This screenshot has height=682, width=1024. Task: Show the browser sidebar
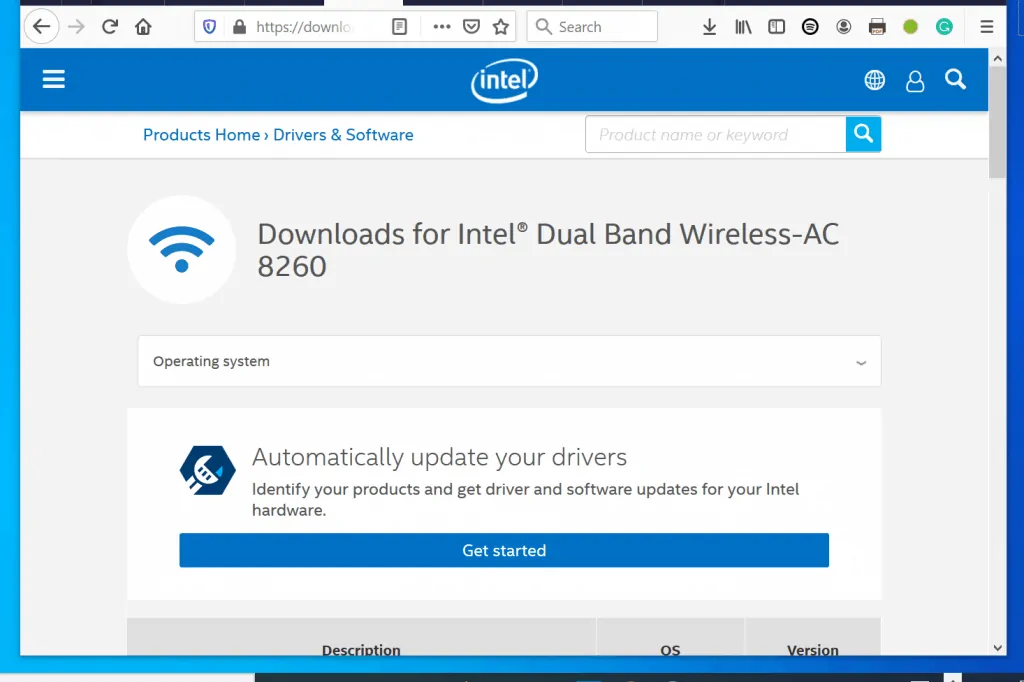click(x=776, y=27)
